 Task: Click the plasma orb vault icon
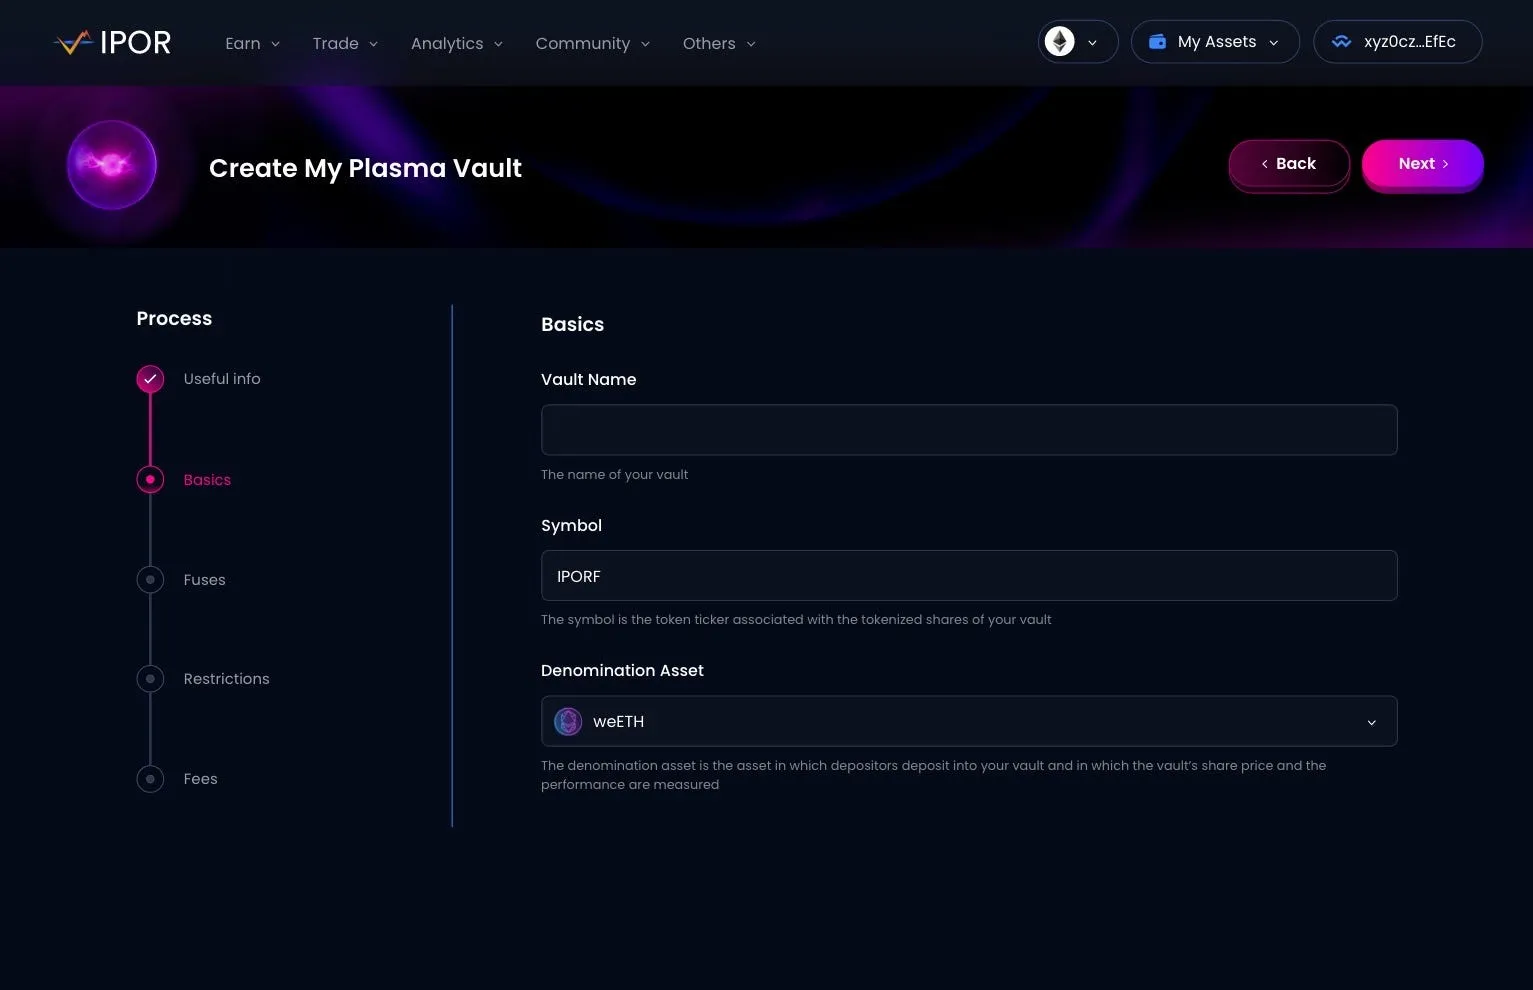tap(111, 165)
